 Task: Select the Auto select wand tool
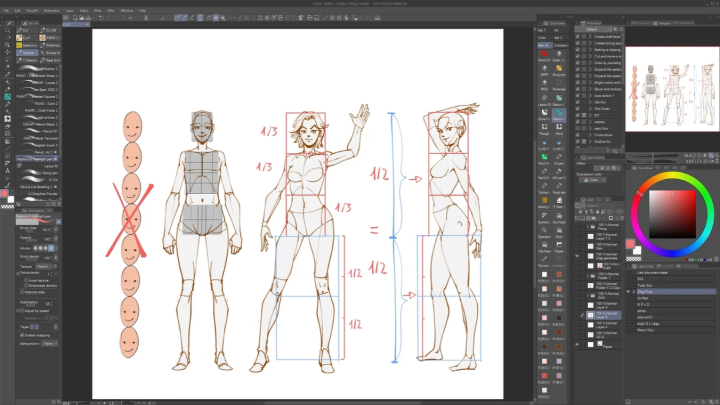7,67
